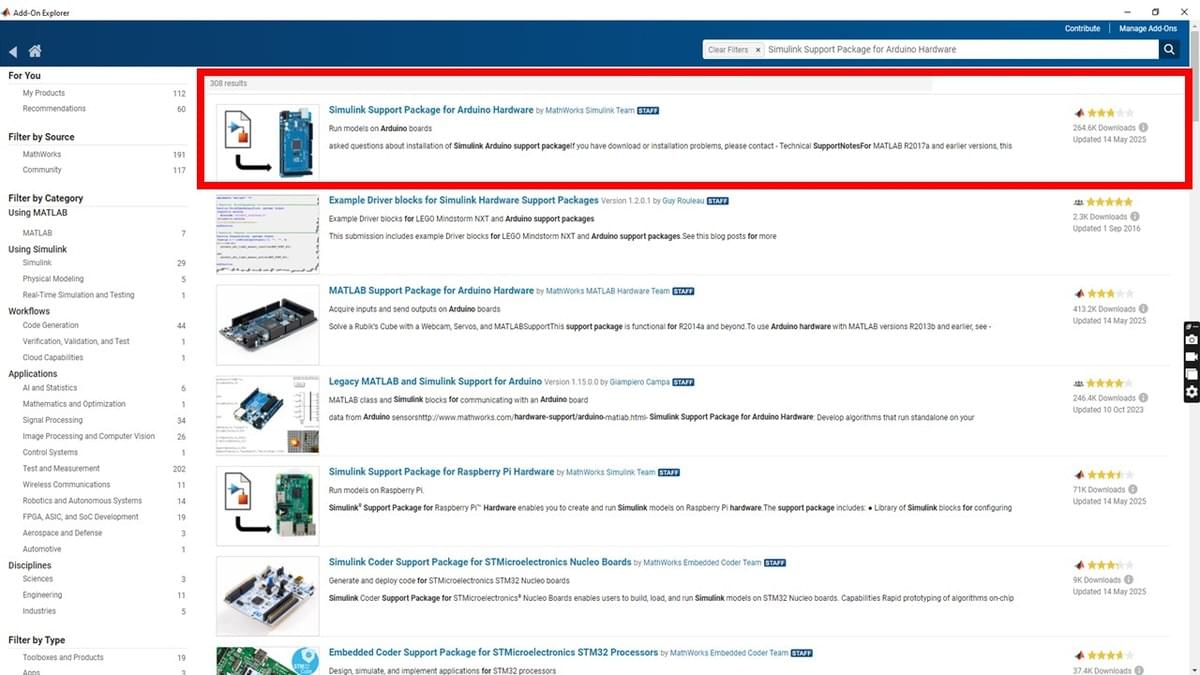
Task: Open thumbnail of Example Driver blocks code
Action: (268, 233)
